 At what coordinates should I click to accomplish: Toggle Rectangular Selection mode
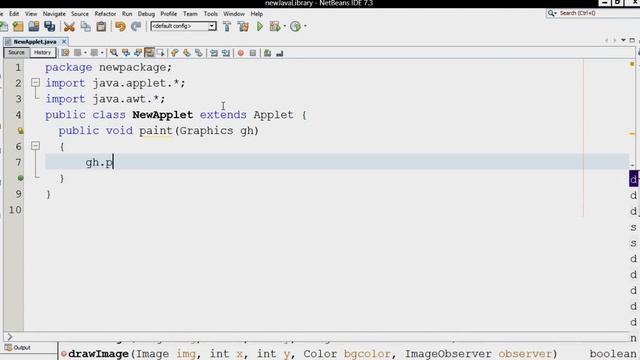tap(160, 53)
